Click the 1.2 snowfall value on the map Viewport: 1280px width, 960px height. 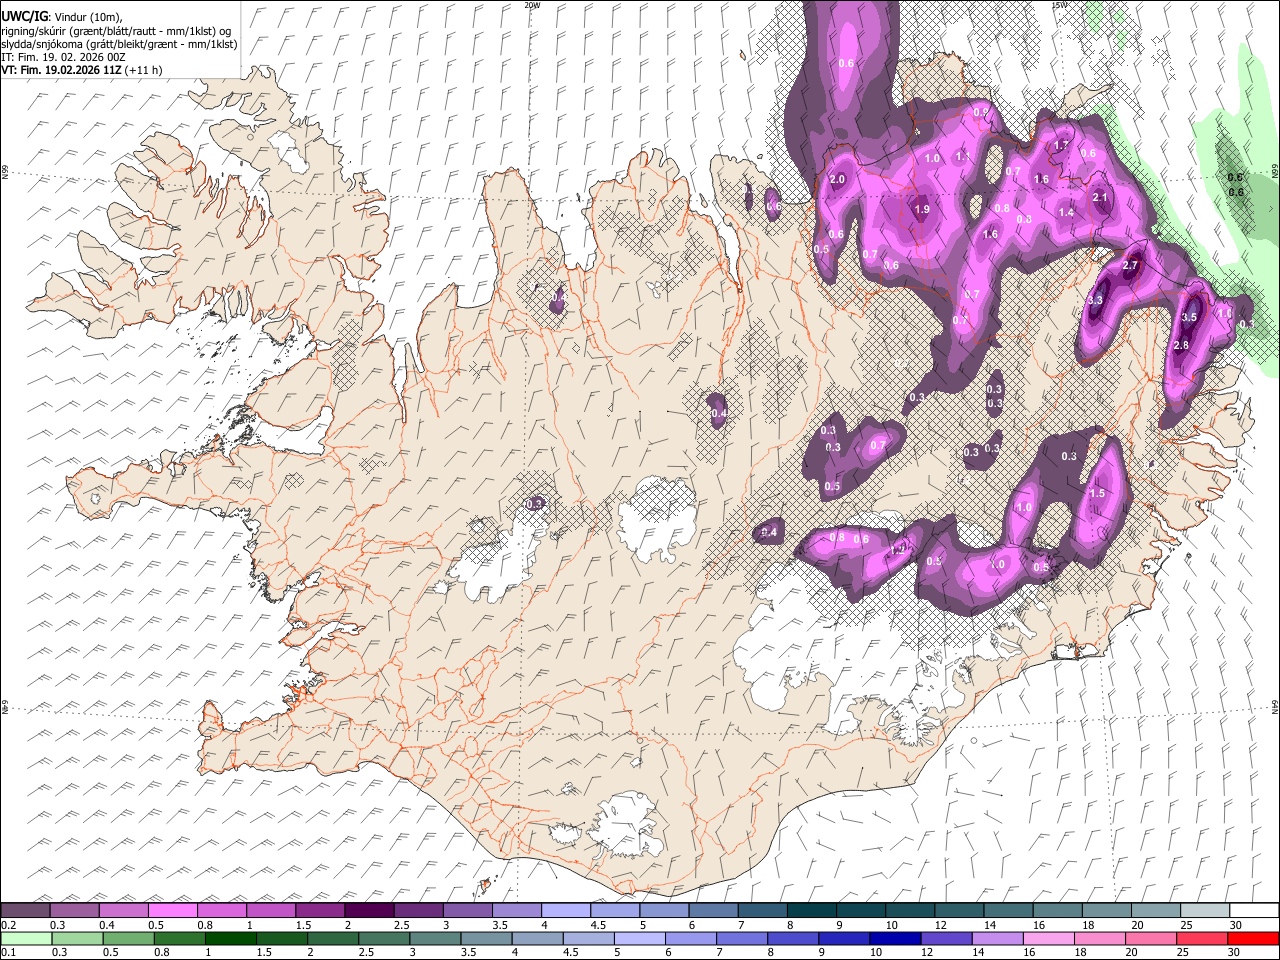[899, 549]
